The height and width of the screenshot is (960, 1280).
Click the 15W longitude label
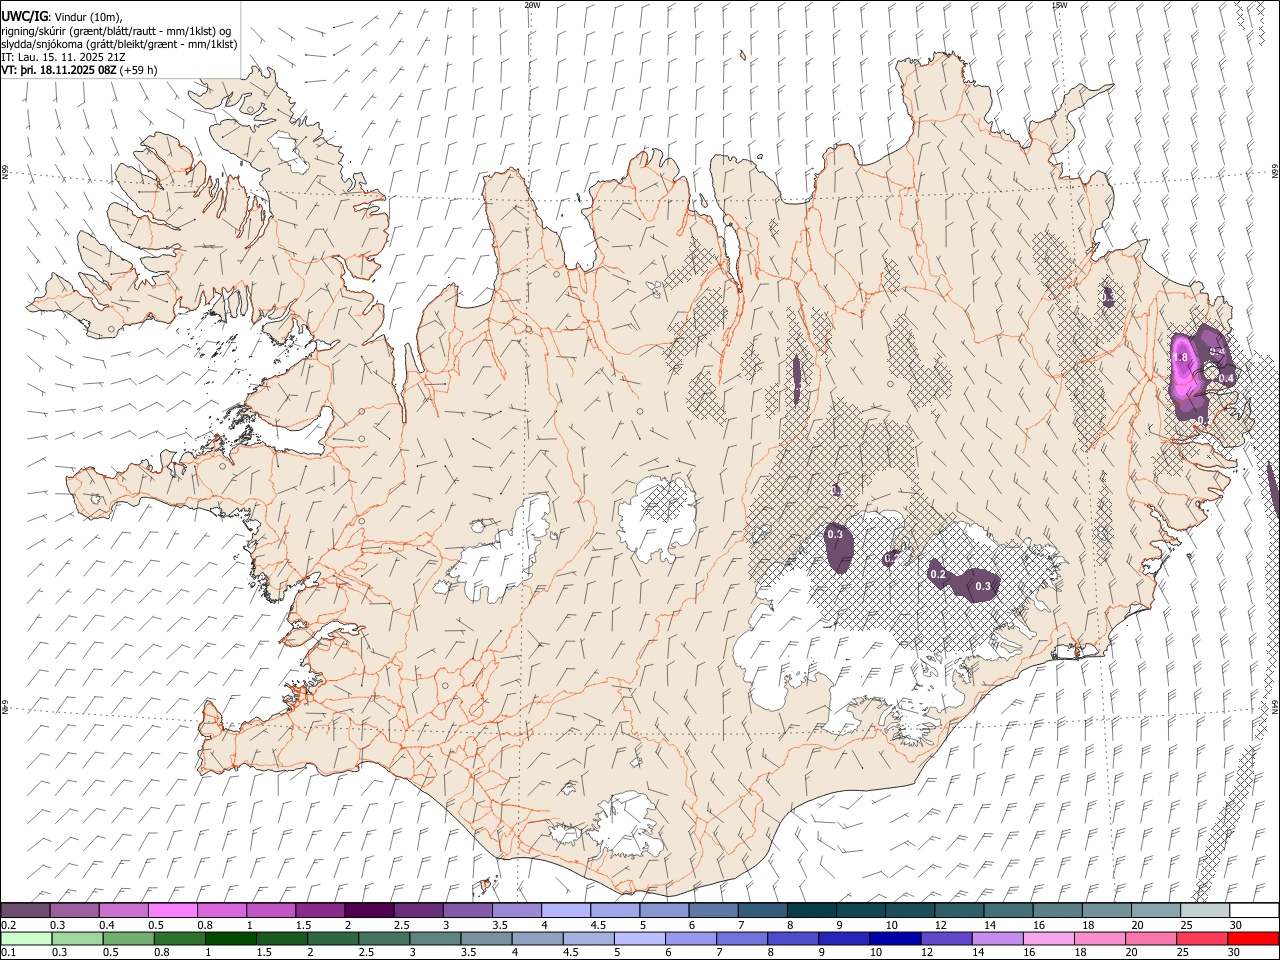[1059, 5]
